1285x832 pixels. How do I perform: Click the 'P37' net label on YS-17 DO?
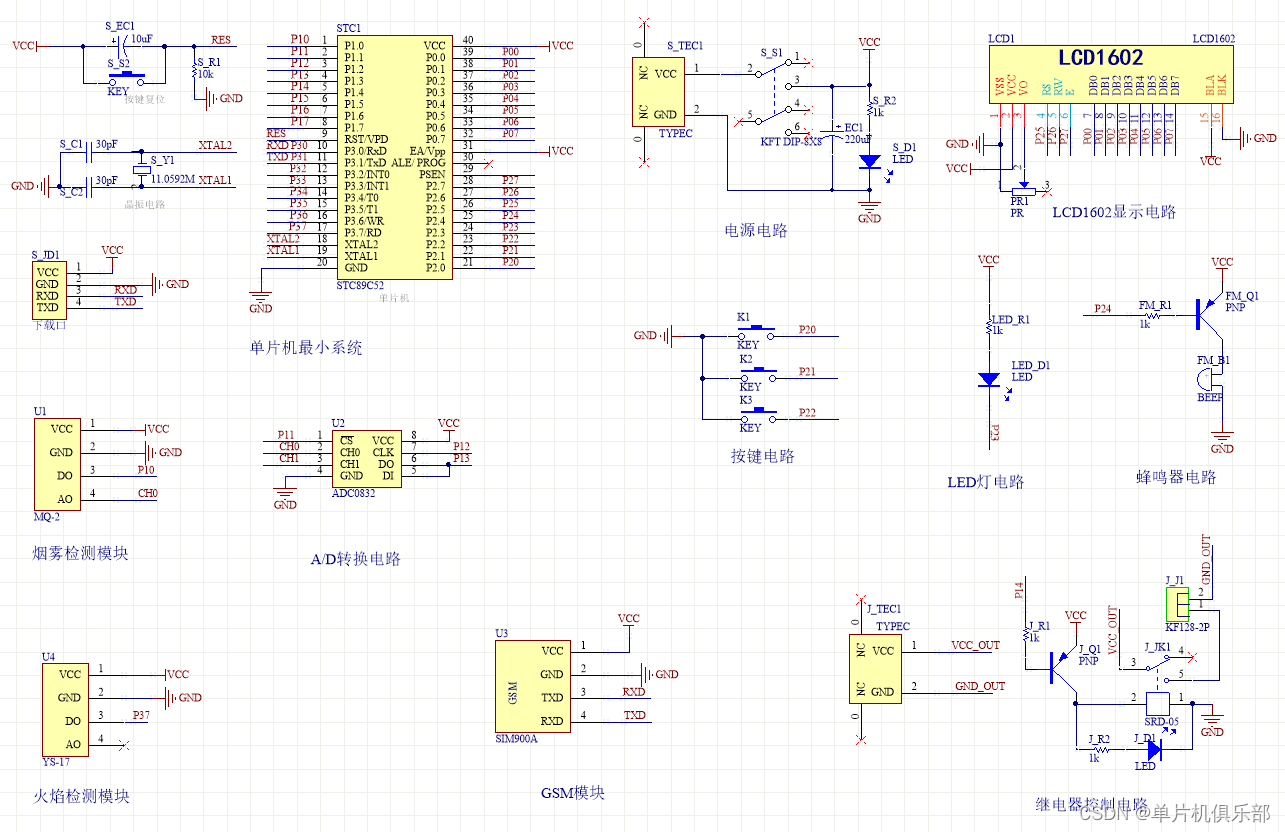pyautogui.click(x=141, y=716)
